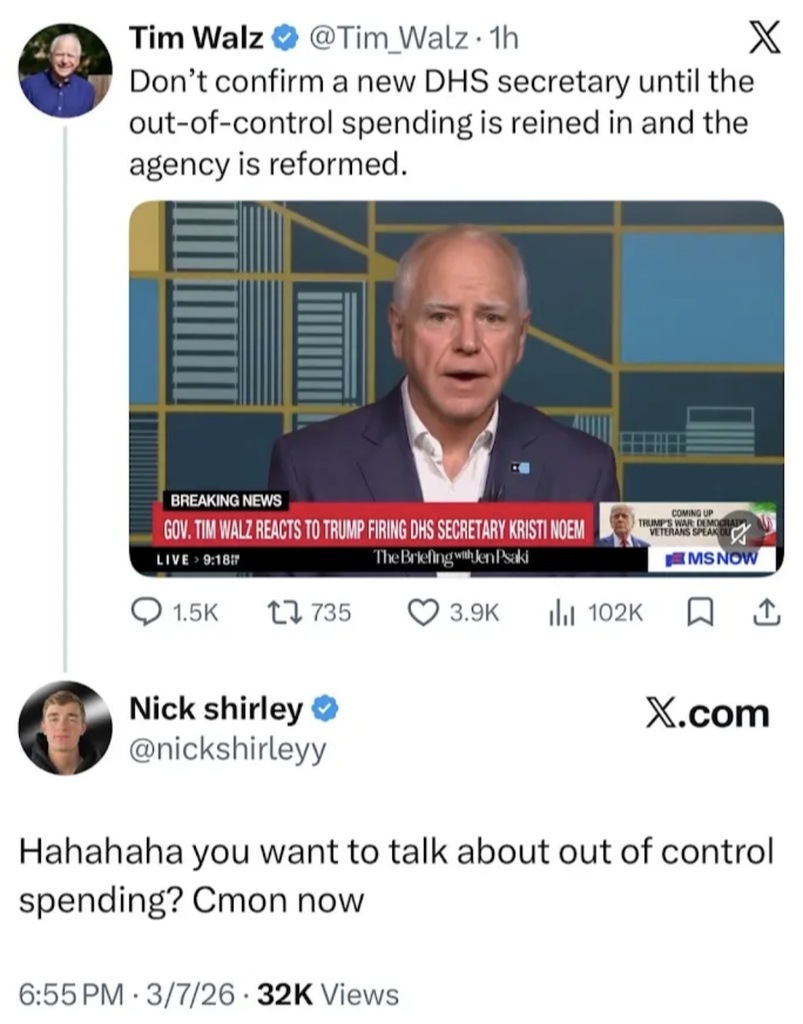Play the MS NOW video clip
The width and height of the screenshot is (803, 1024).
tap(456, 389)
